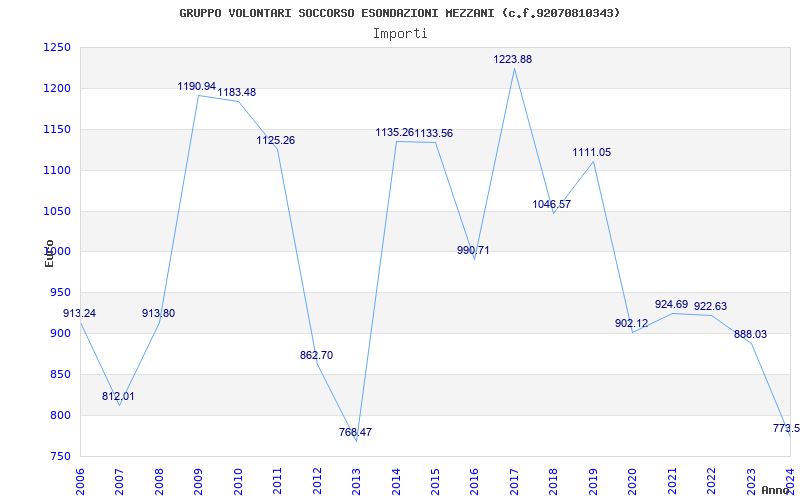
Task: Click the 2022 x-axis year label
Action: click(x=711, y=481)
